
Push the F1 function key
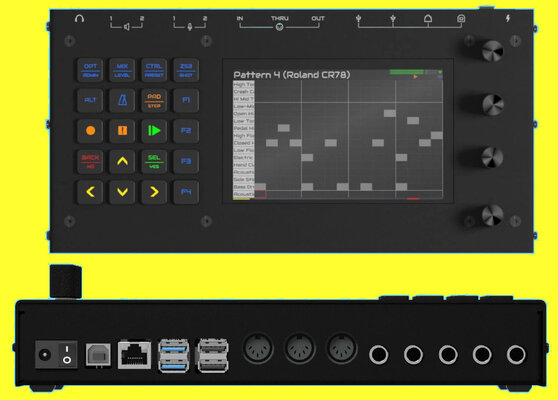coord(186,100)
